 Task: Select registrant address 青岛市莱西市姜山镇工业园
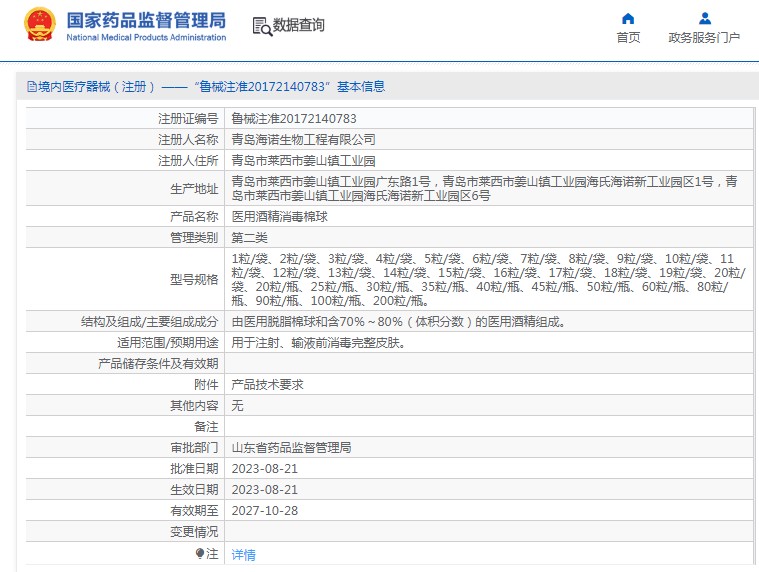[x=304, y=160]
